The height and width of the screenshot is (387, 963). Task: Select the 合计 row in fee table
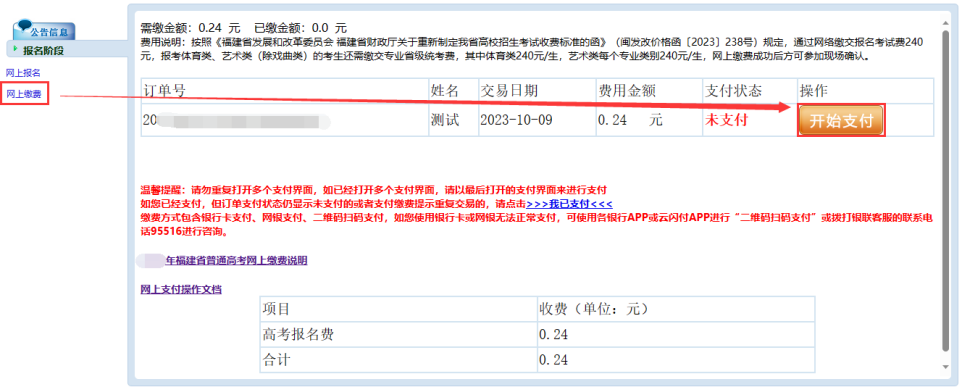tap(537, 359)
